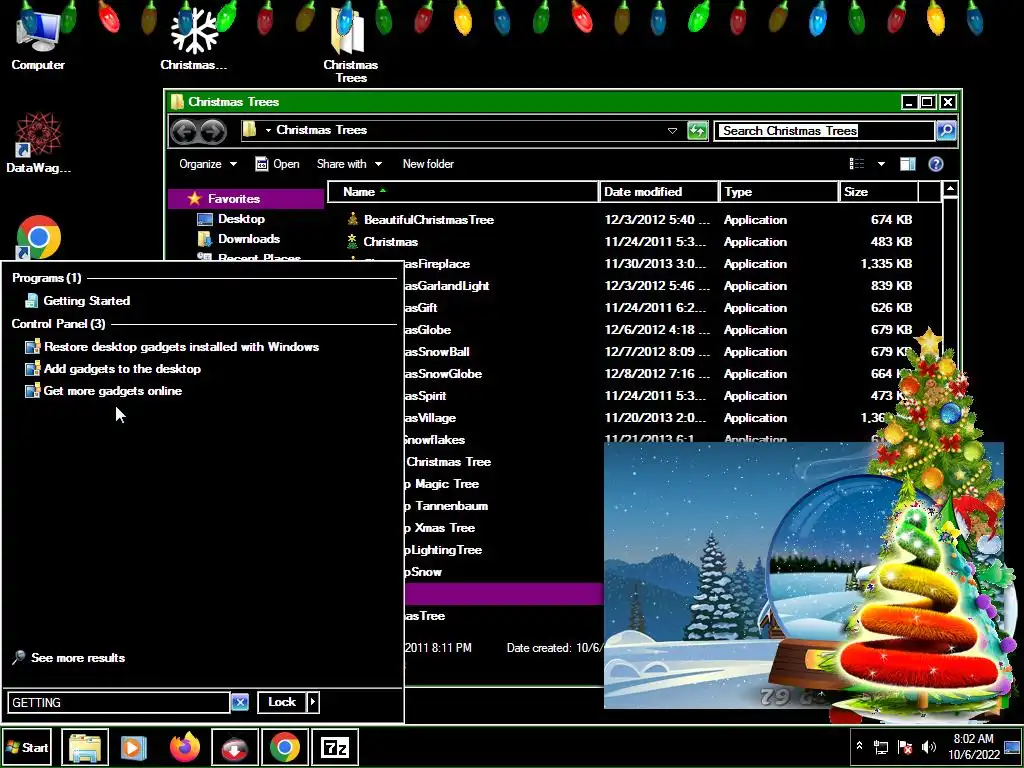Select Downloads in navigation pane
1024x768 pixels.
[239, 239]
